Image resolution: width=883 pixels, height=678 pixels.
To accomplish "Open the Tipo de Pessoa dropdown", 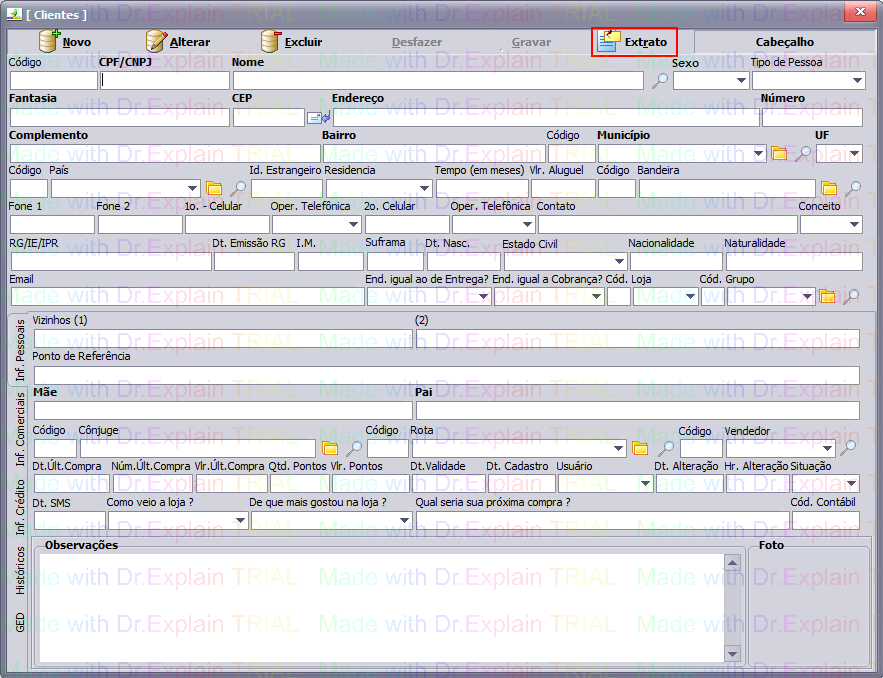I will pyautogui.click(x=857, y=81).
